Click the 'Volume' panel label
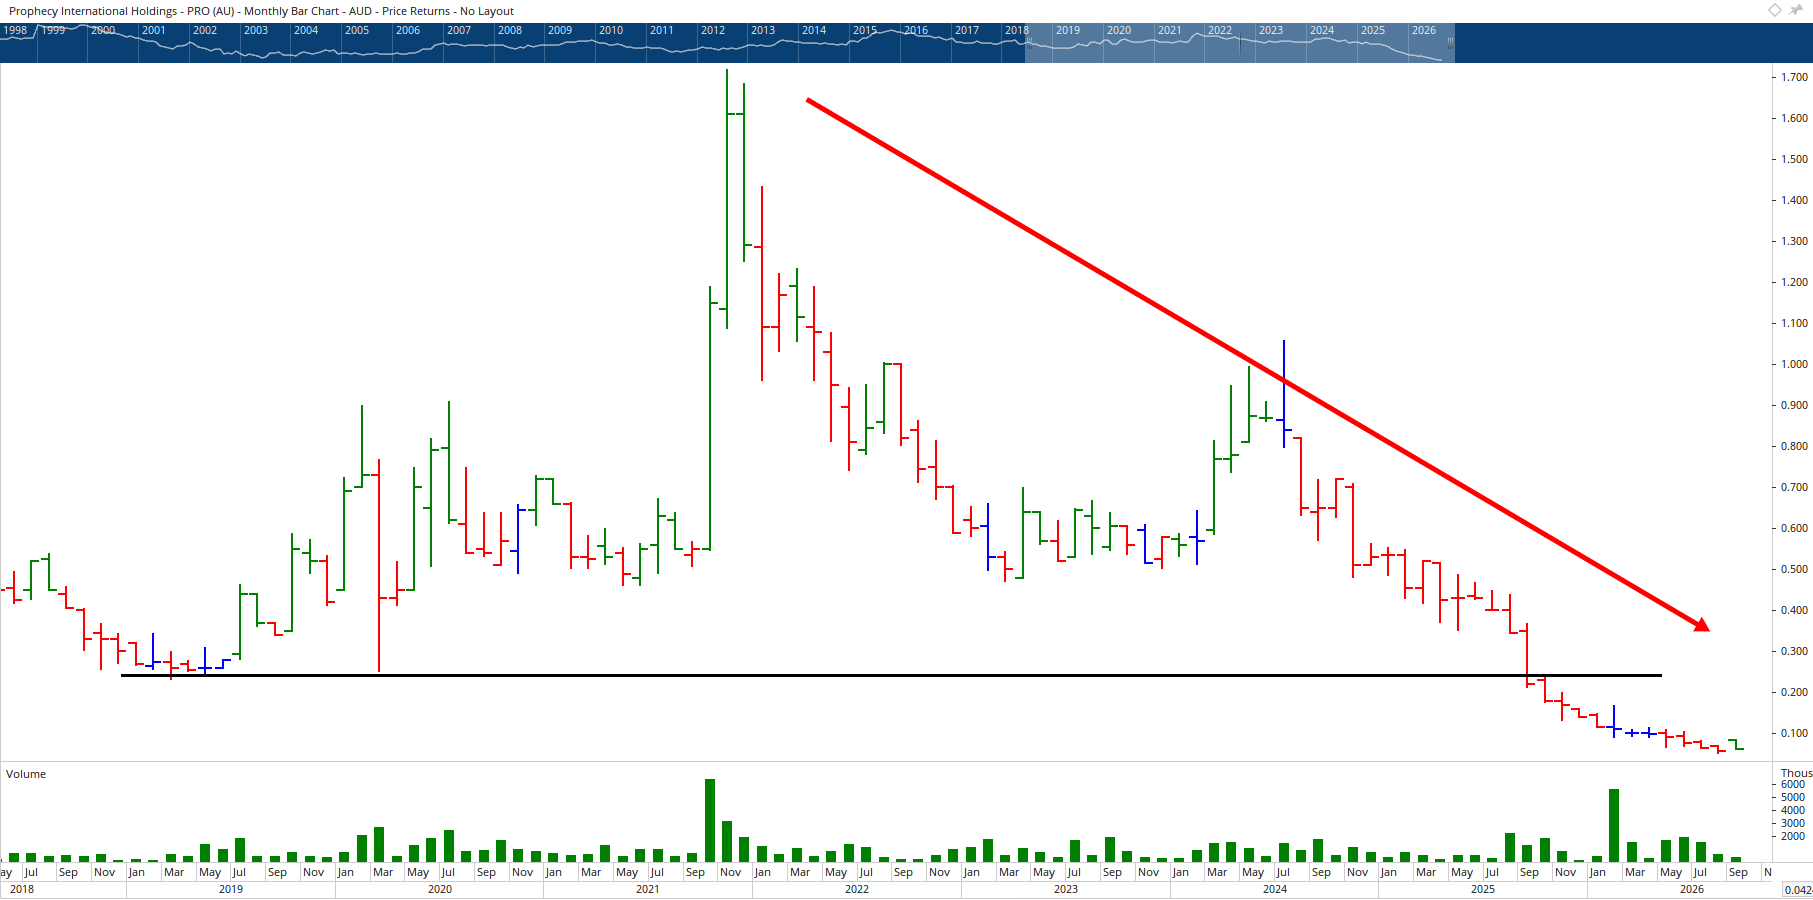The width and height of the screenshot is (1813, 900). coord(26,774)
